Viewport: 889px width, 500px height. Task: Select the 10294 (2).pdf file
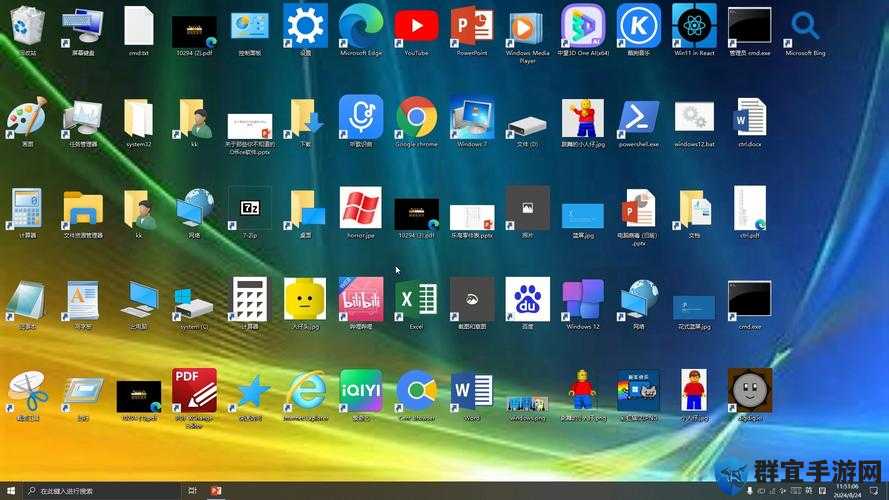coord(194,32)
